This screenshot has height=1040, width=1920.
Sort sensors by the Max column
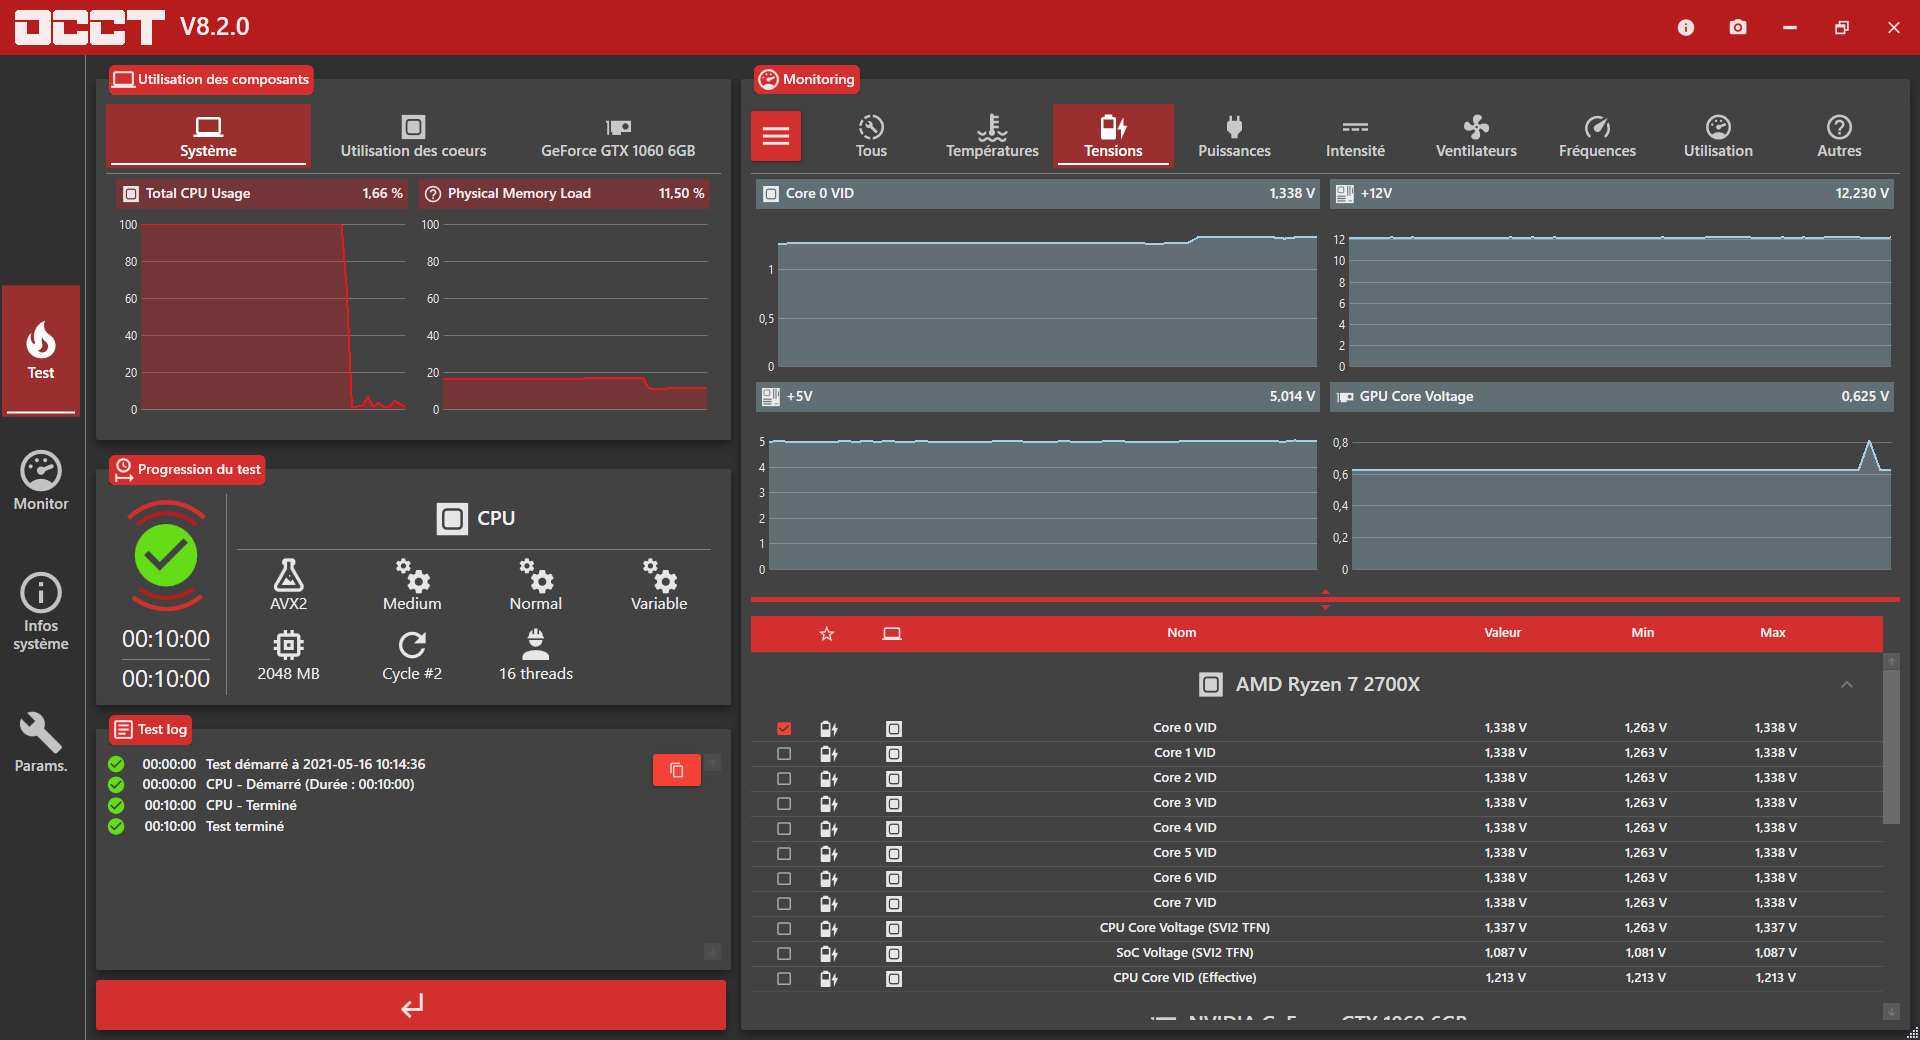pos(1773,633)
